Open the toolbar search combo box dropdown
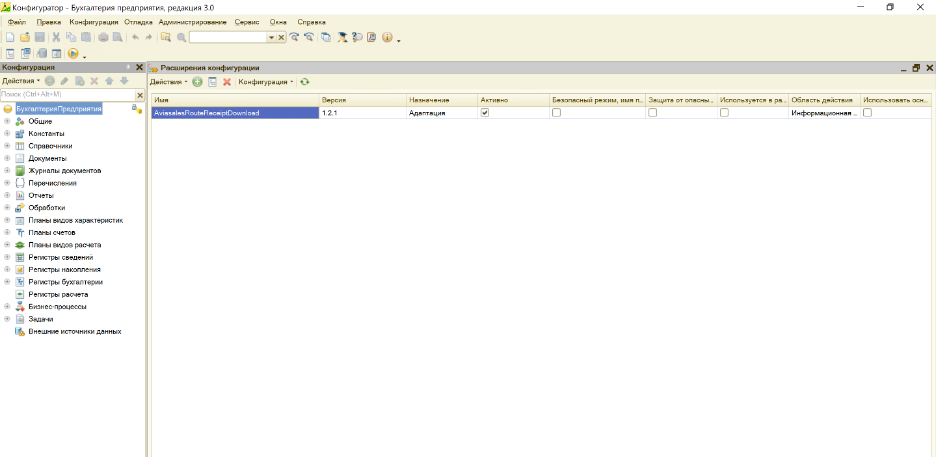Viewport: 936px width, 458px height. point(271,37)
